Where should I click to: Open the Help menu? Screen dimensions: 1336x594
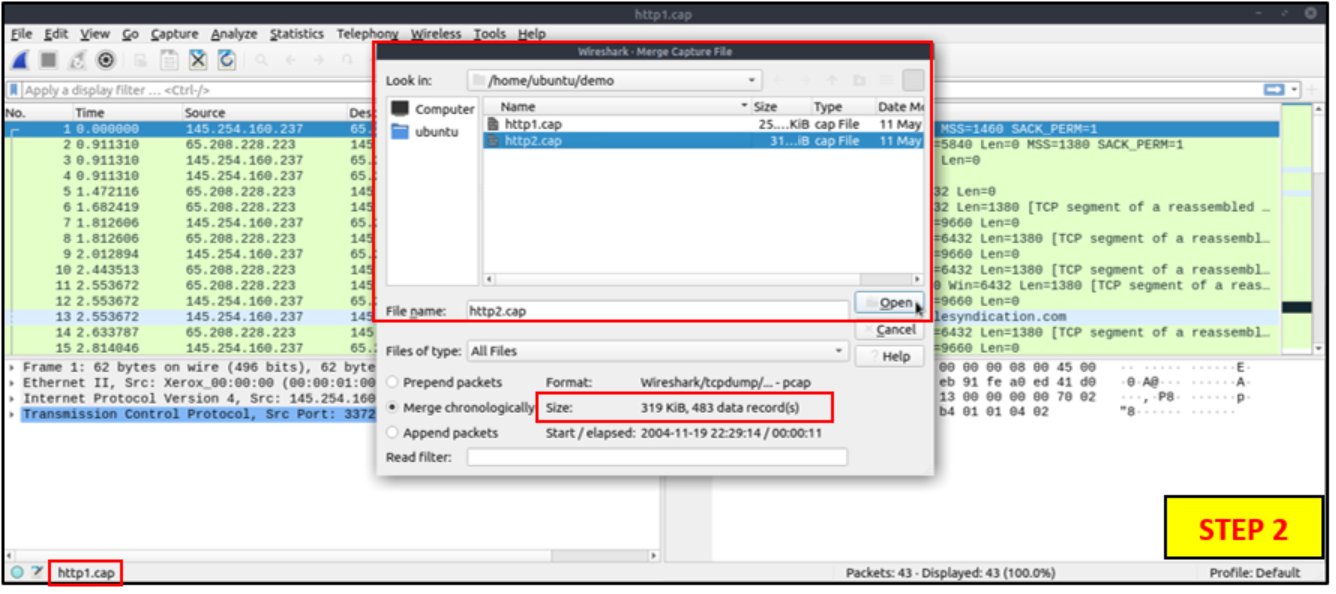[x=532, y=34]
